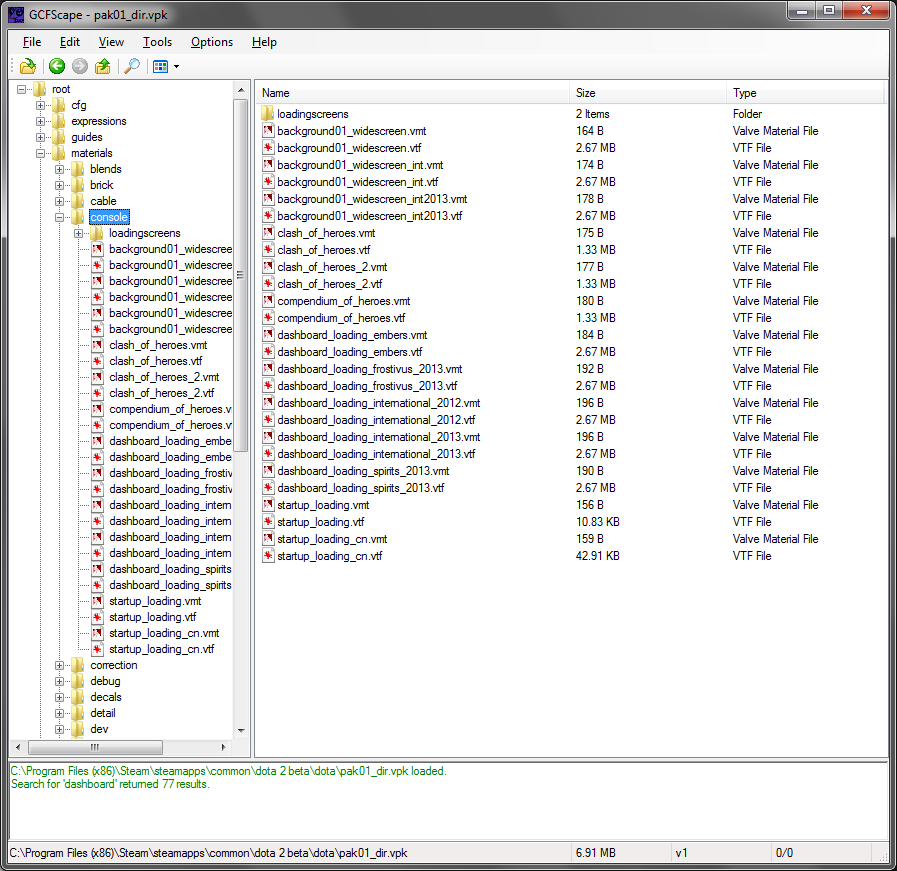
Task: Click icon of dashboard_loading_frostivus_2013.vmt in list
Action: tap(268, 369)
